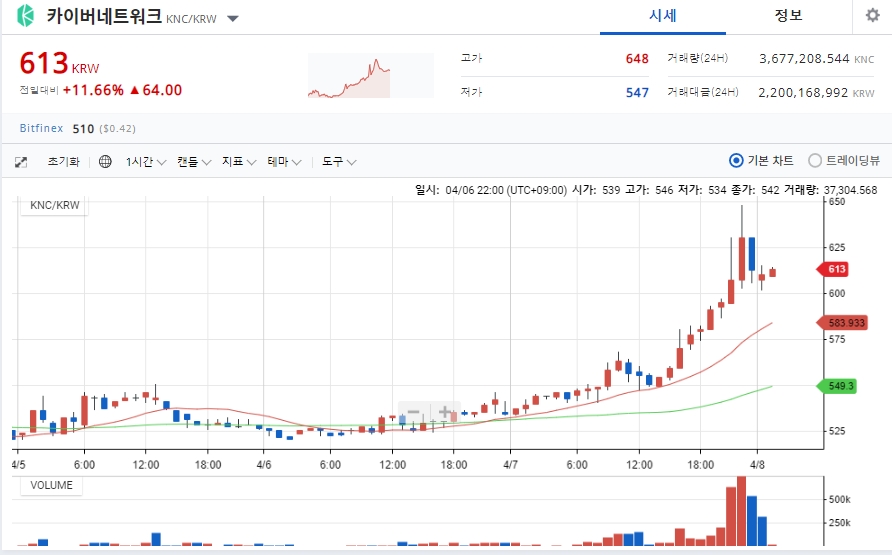
Task: Click the 초기화 reset button
Action: (x=64, y=161)
